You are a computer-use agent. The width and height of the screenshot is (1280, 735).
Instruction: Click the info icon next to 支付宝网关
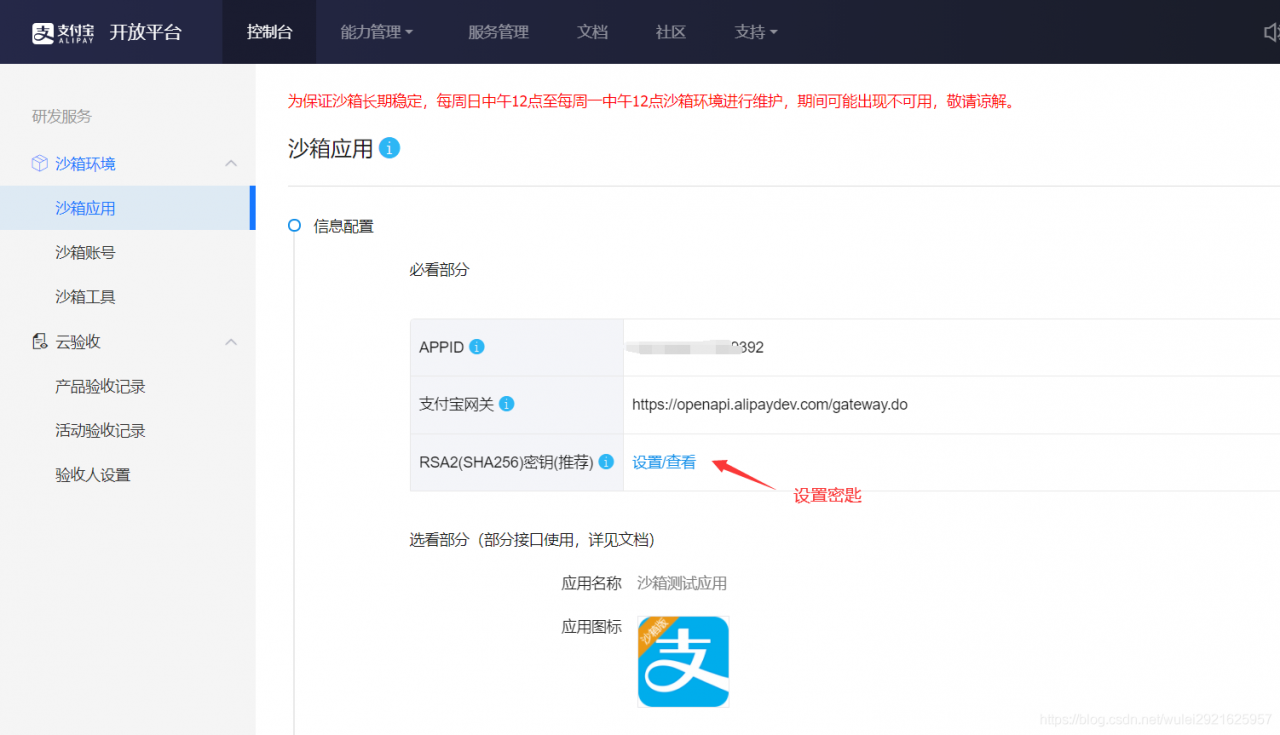[x=507, y=404]
